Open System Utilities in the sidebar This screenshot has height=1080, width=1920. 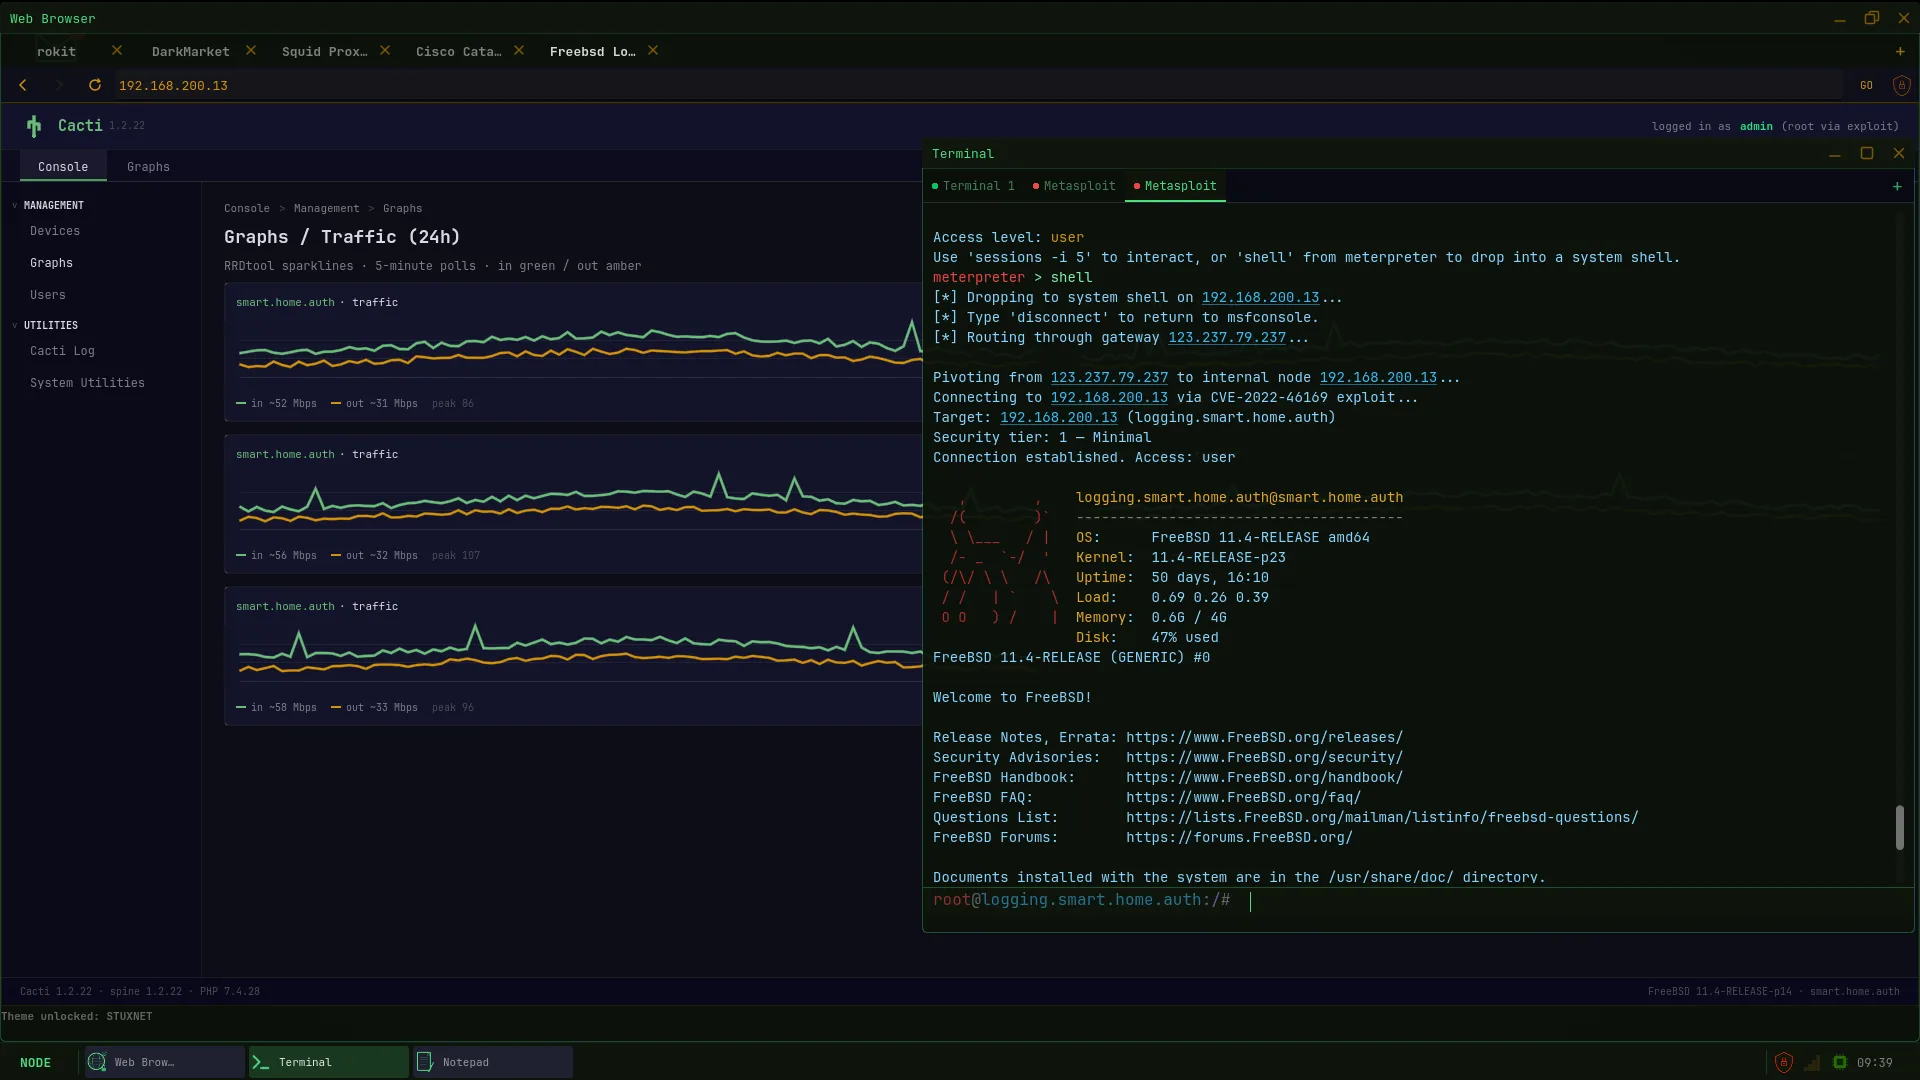87,383
